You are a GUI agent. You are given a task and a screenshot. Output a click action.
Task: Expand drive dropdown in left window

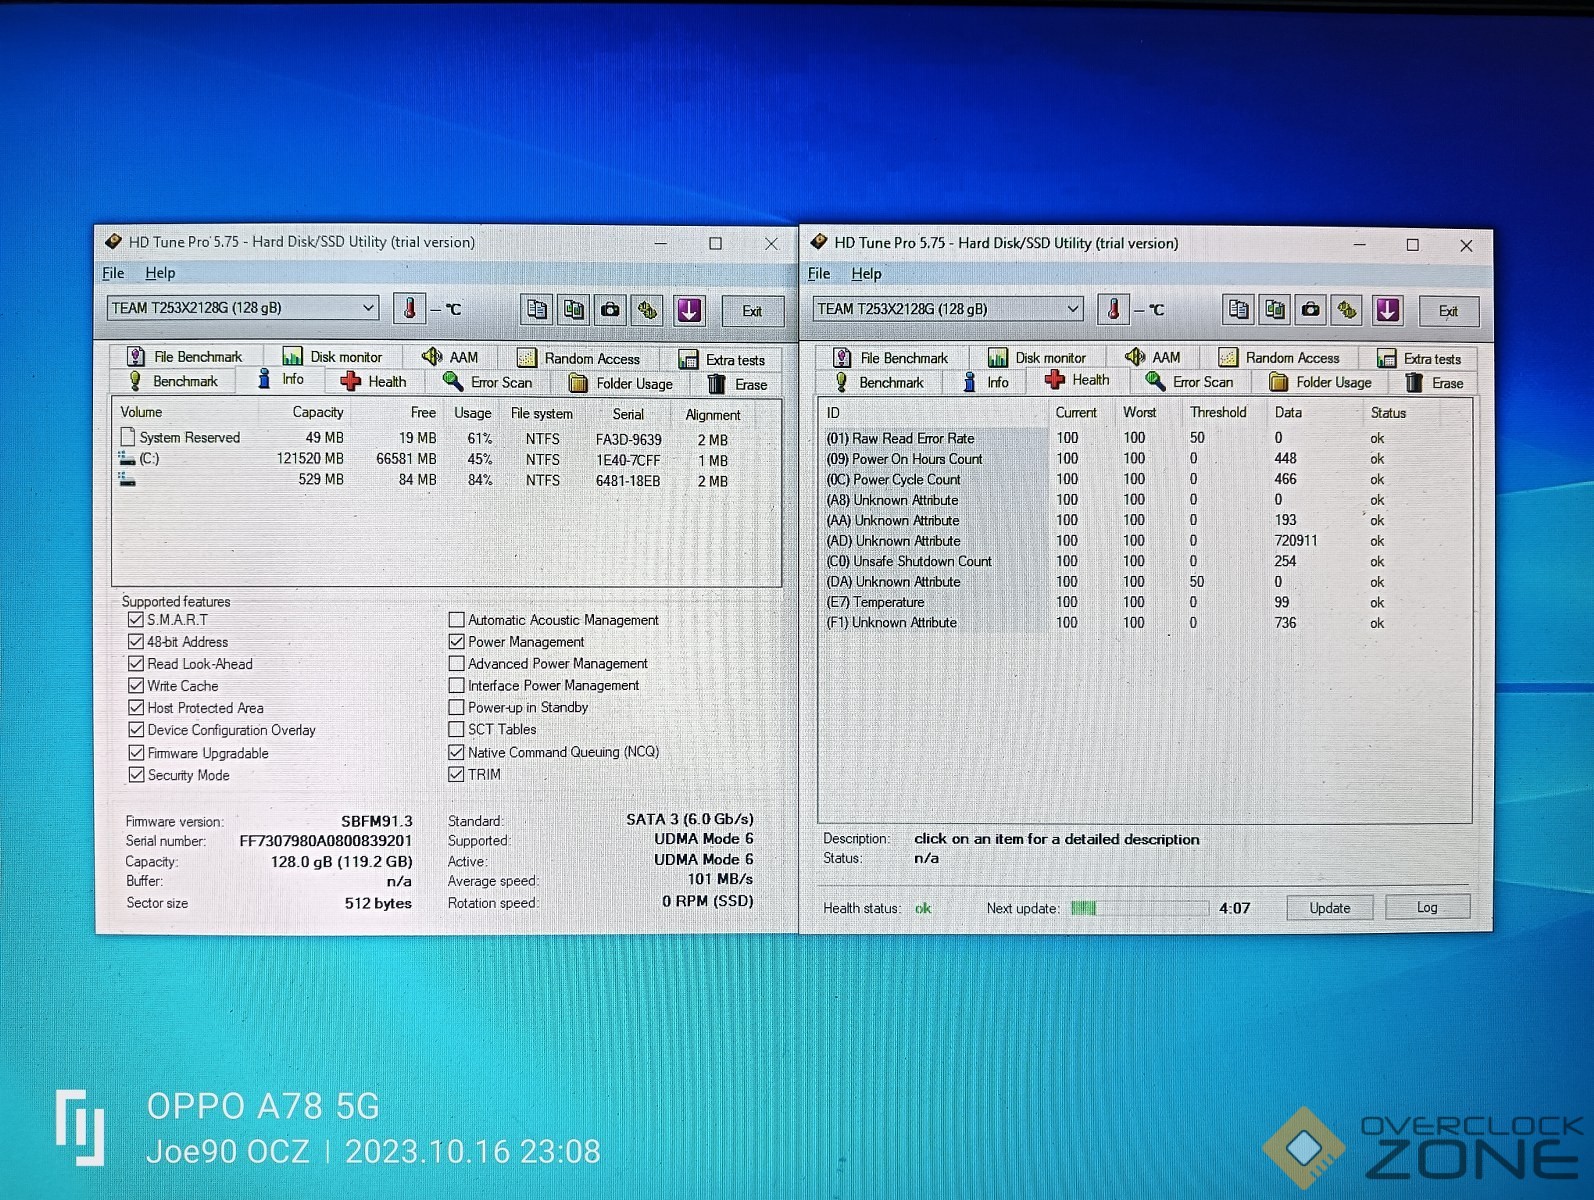pyautogui.click(x=368, y=307)
